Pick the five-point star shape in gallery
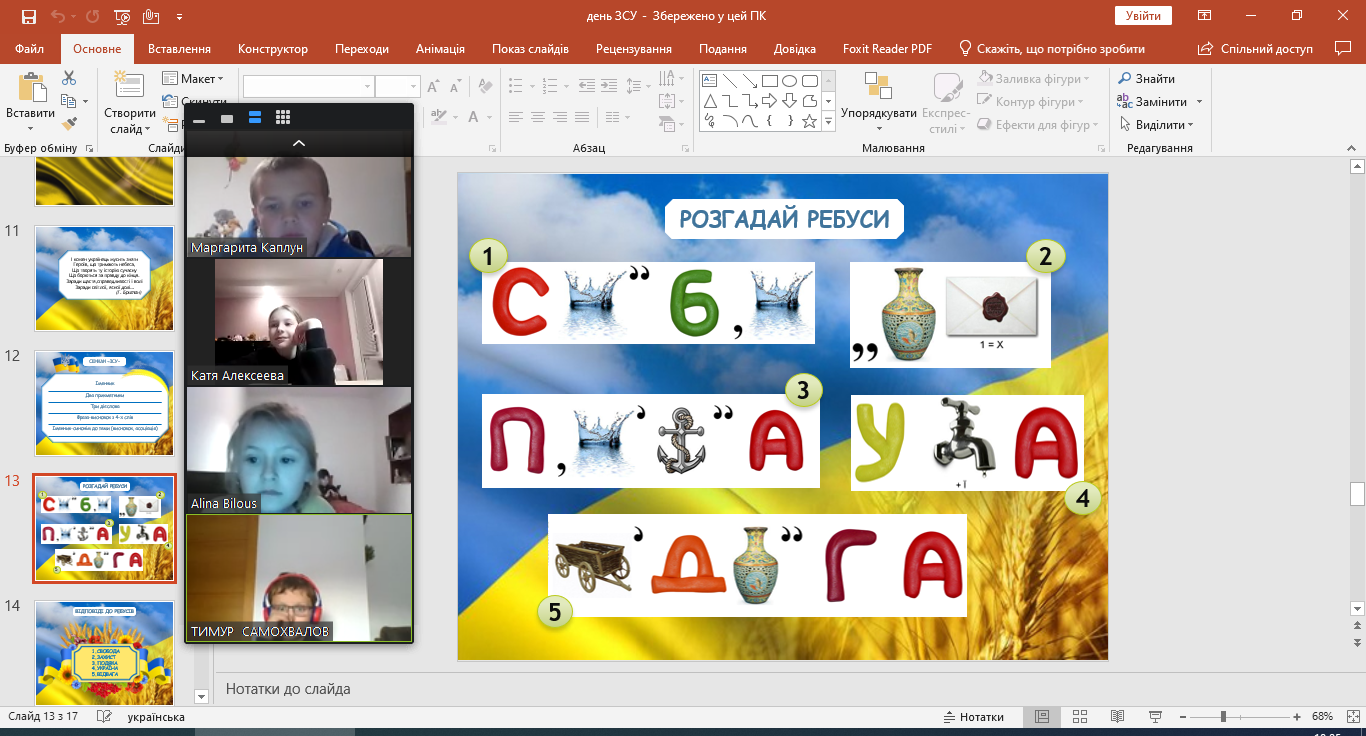 pyautogui.click(x=810, y=121)
